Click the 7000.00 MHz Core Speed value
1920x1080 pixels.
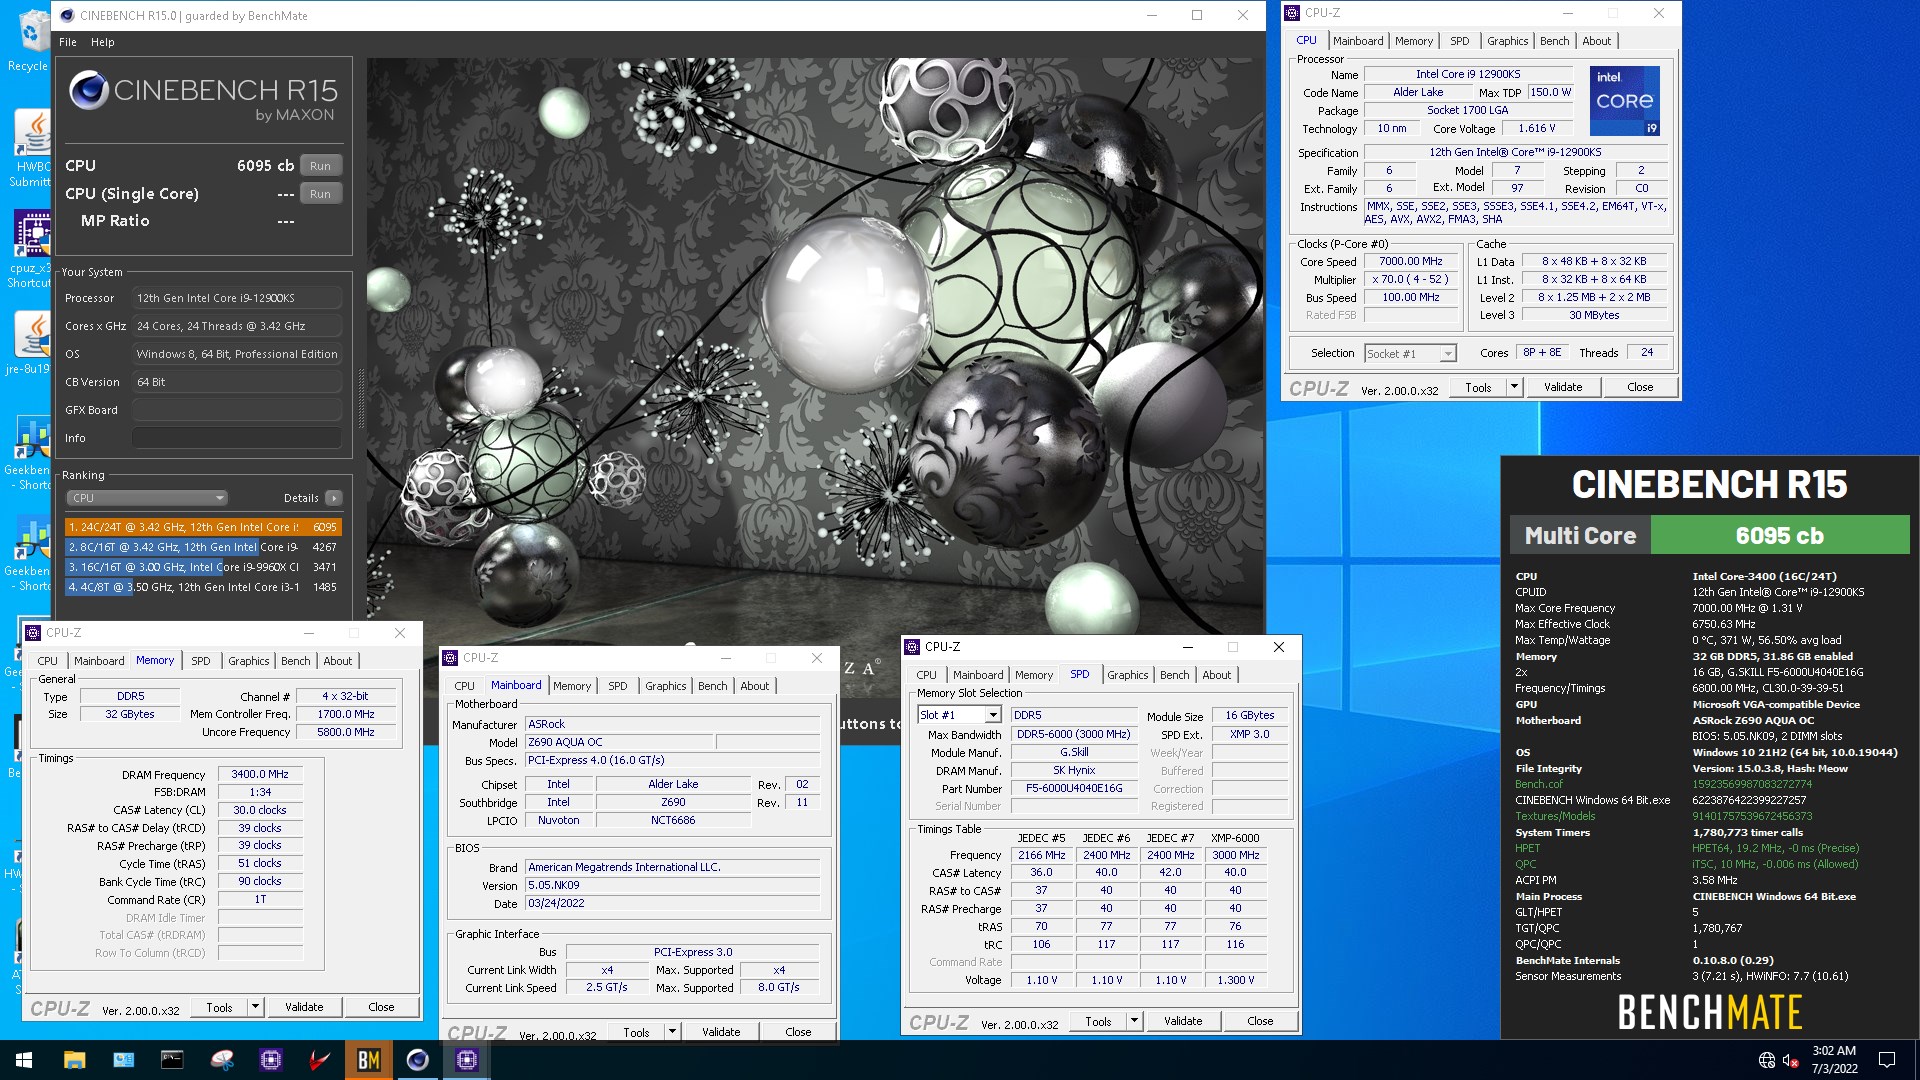(x=1410, y=261)
